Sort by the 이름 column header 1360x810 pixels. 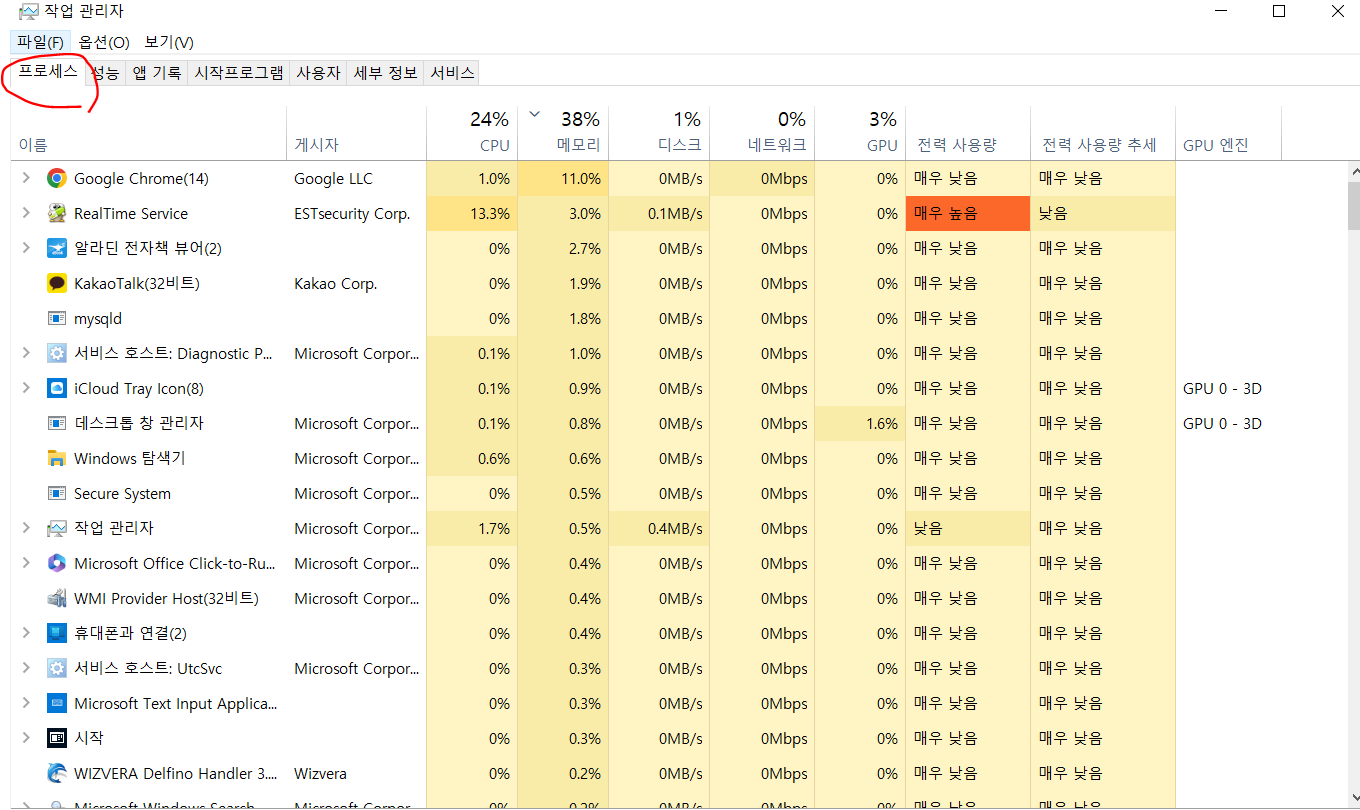coord(148,133)
